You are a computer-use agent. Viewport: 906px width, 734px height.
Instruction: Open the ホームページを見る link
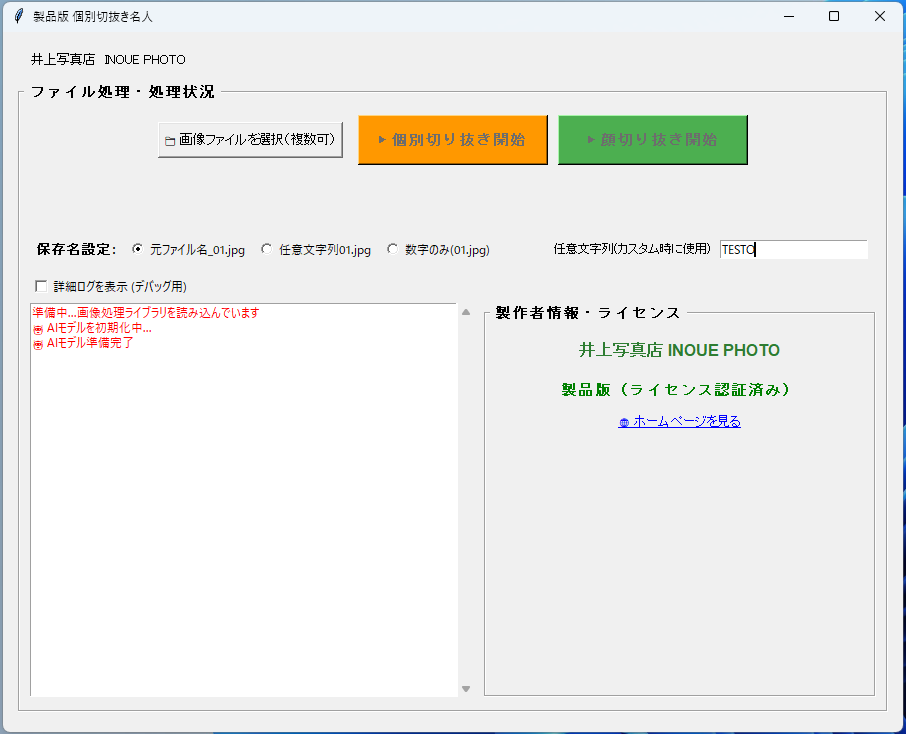(680, 421)
